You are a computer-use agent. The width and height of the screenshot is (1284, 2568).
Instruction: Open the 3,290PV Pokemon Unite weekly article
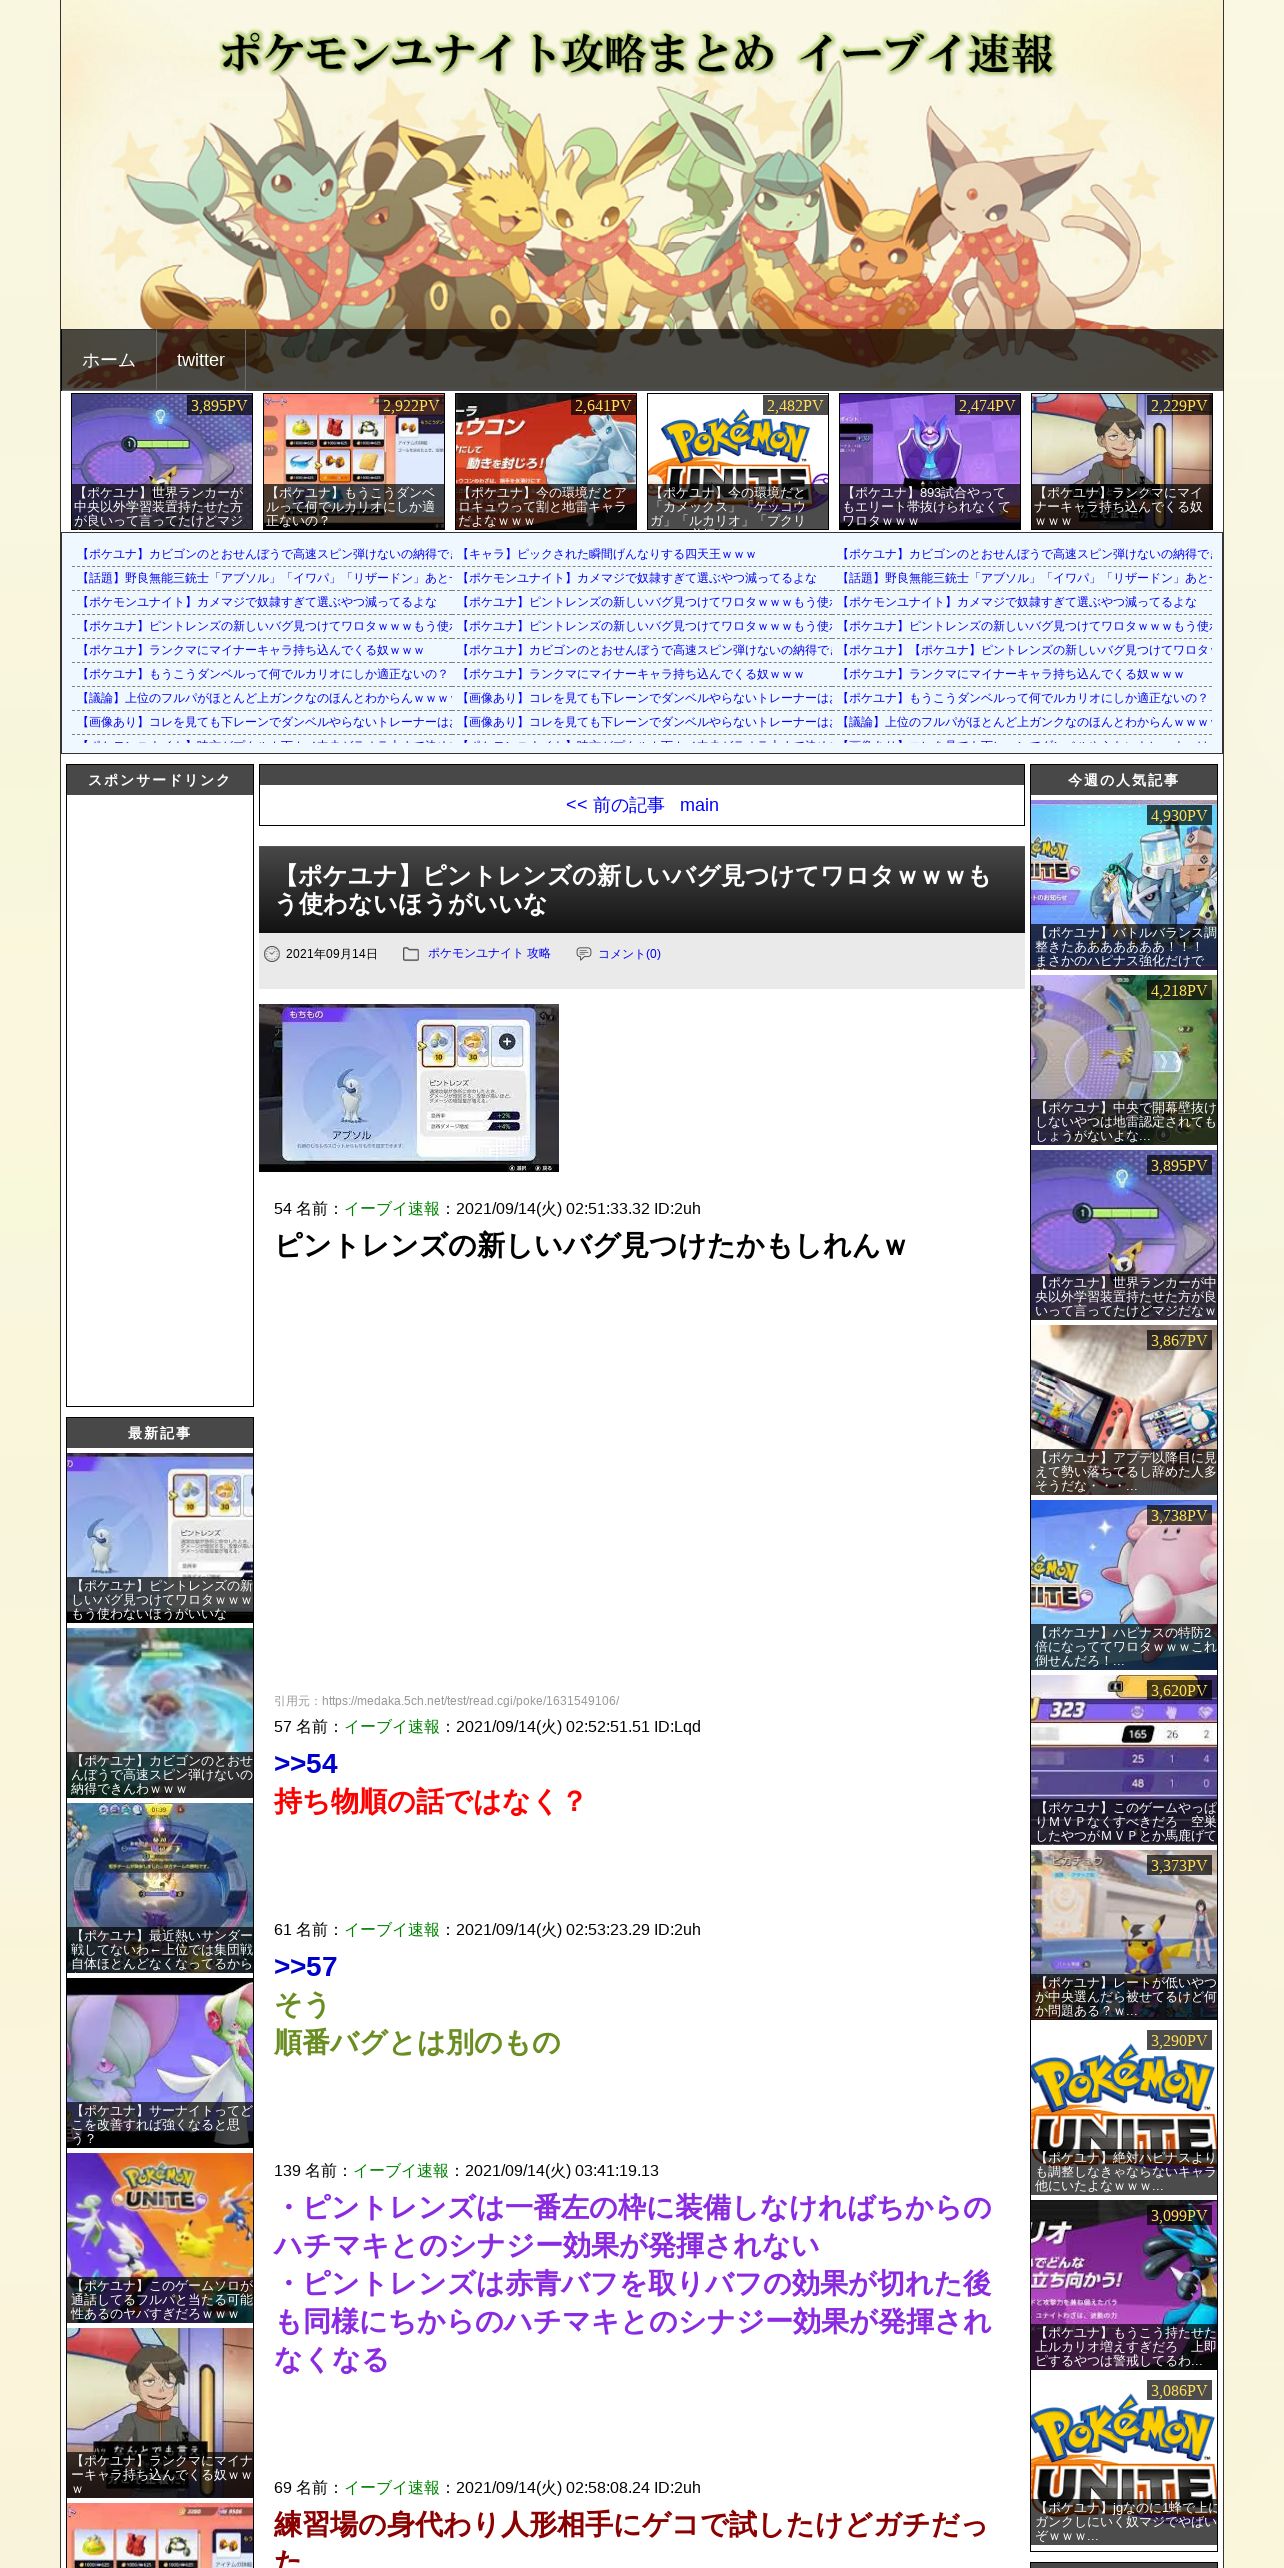1124,2111
